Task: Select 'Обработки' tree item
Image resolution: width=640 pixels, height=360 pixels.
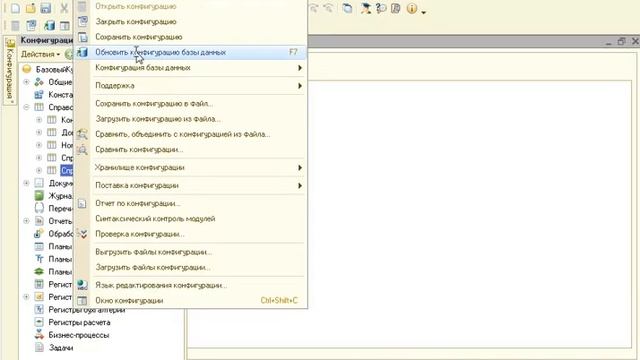Action: point(60,234)
